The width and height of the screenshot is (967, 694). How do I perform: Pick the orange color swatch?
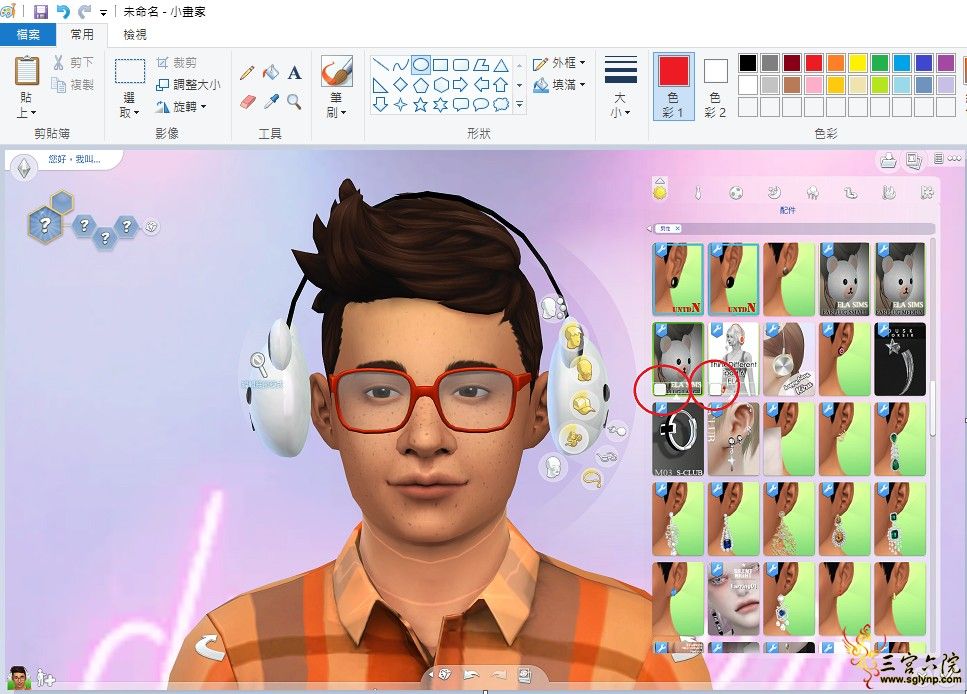click(836, 63)
